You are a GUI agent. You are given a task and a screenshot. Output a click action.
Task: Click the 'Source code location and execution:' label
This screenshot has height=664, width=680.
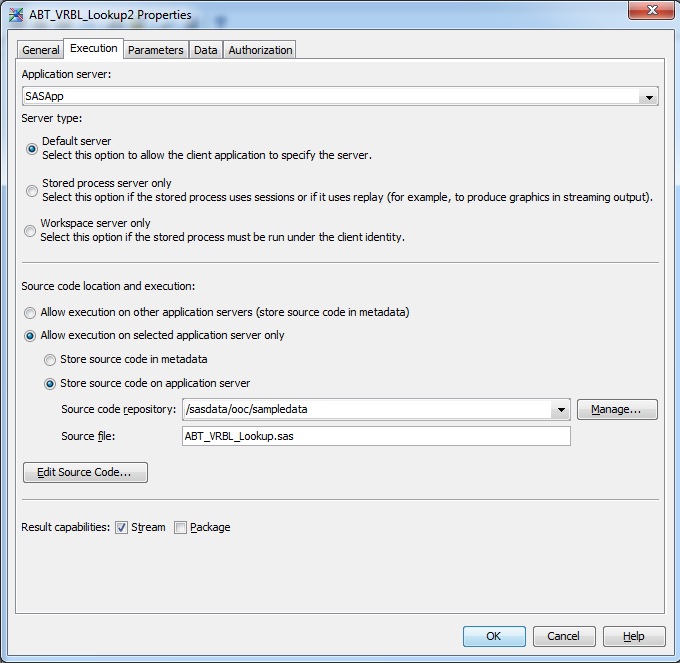(108, 286)
